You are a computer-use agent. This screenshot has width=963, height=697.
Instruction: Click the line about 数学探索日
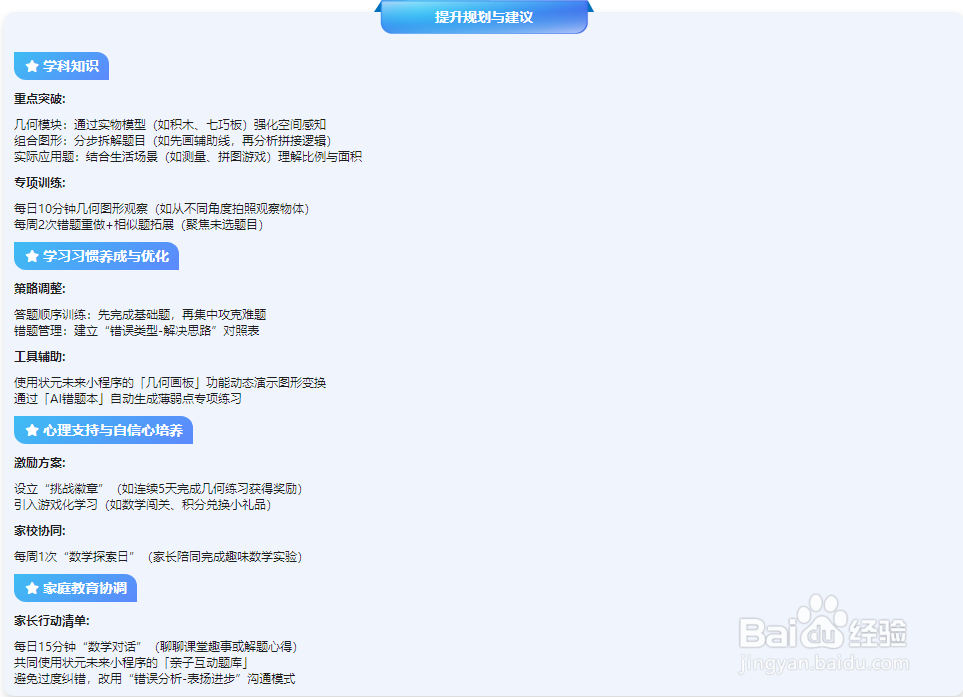tap(158, 556)
